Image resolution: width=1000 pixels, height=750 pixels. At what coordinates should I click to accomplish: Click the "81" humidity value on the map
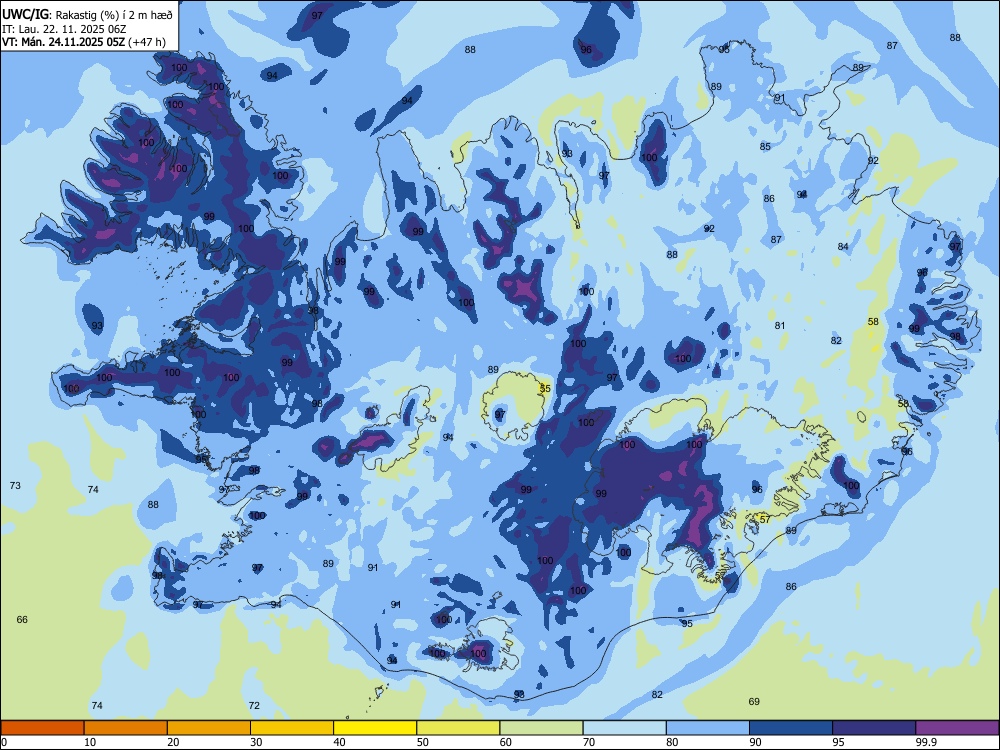[x=780, y=325]
